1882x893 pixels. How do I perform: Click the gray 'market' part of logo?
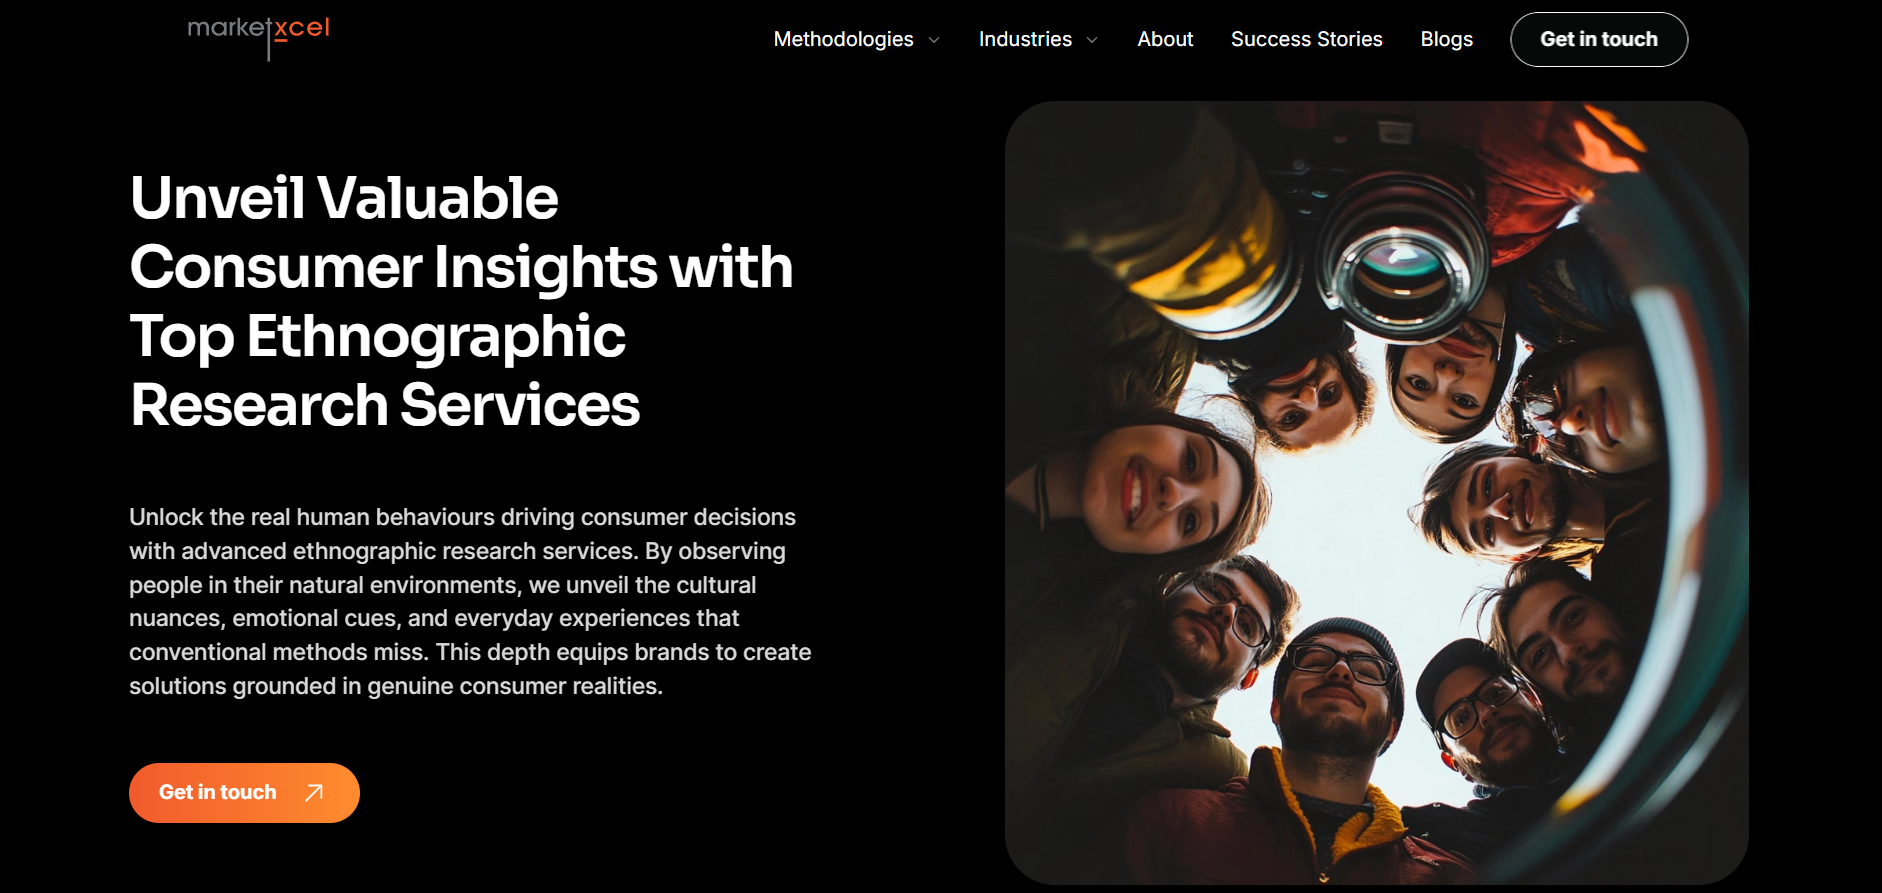pos(226,28)
